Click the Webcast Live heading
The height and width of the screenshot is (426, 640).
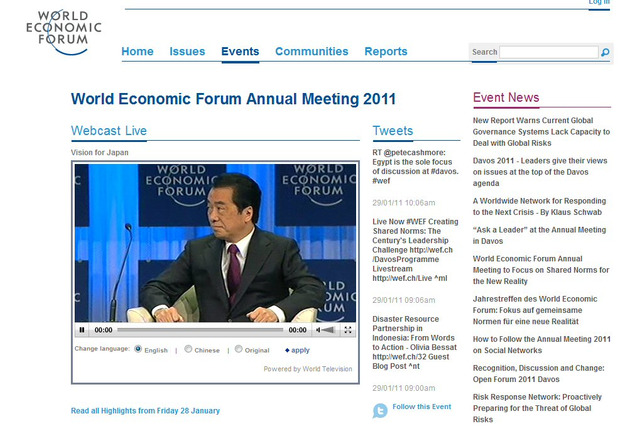pyautogui.click(x=109, y=131)
